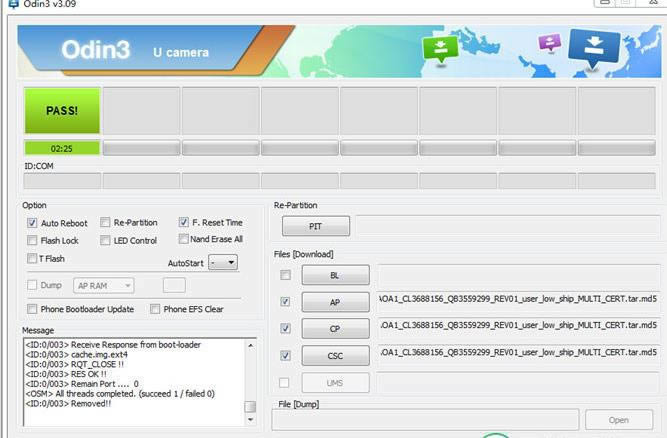Click the purple transfer icon in banner
Image resolution: width=667 pixels, height=438 pixels.
pyautogui.click(x=548, y=43)
